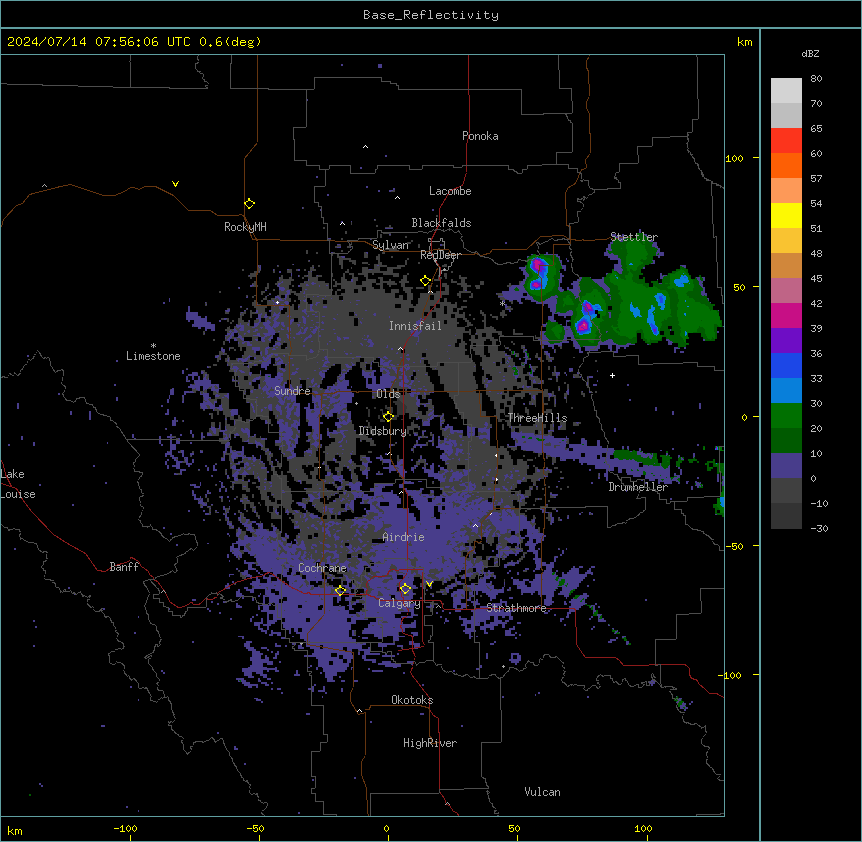This screenshot has height=842, width=862.
Task: Click the Calgary city label
Action: click(x=399, y=603)
